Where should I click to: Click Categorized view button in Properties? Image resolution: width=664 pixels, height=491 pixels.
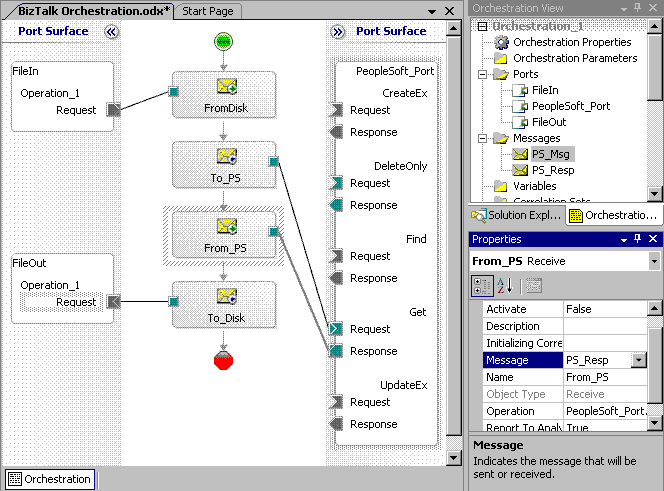click(x=482, y=286)
